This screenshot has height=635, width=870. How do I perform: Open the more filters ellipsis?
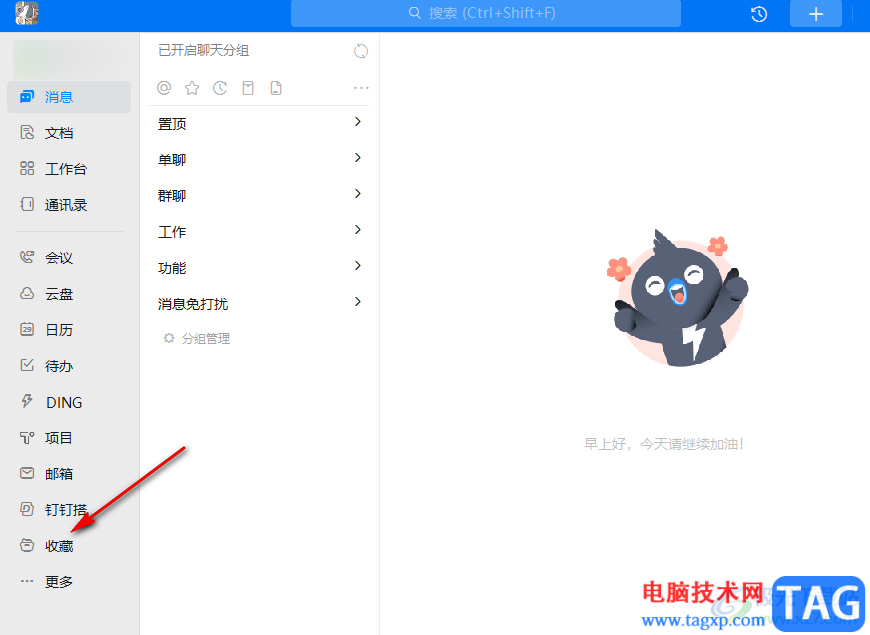[361, 88]
